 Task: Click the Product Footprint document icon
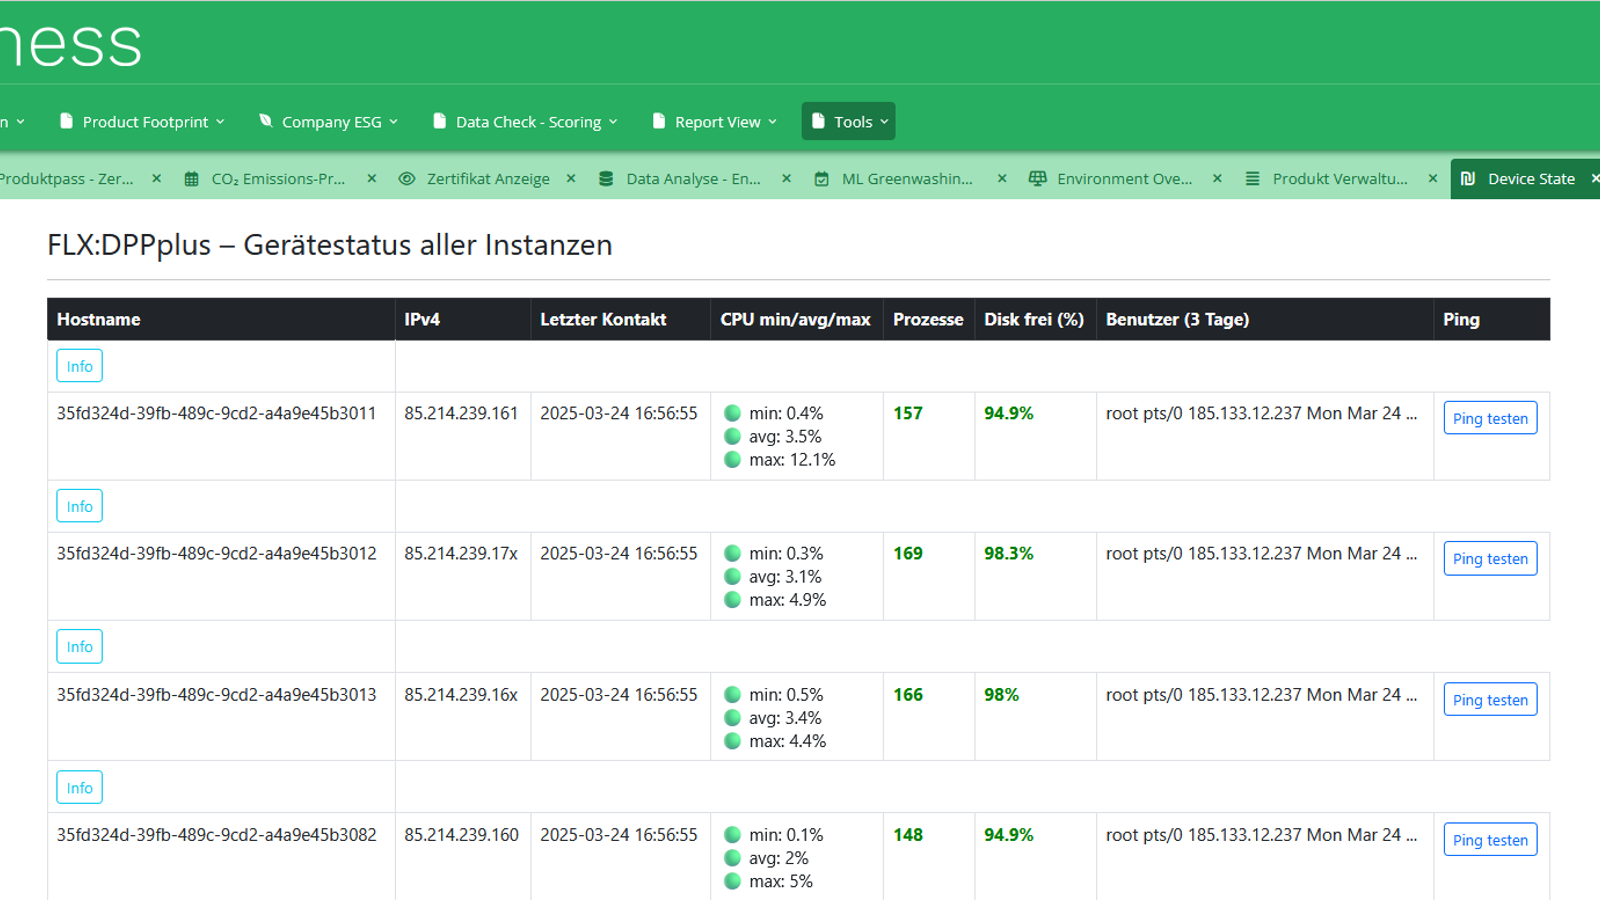coord(66,121)
